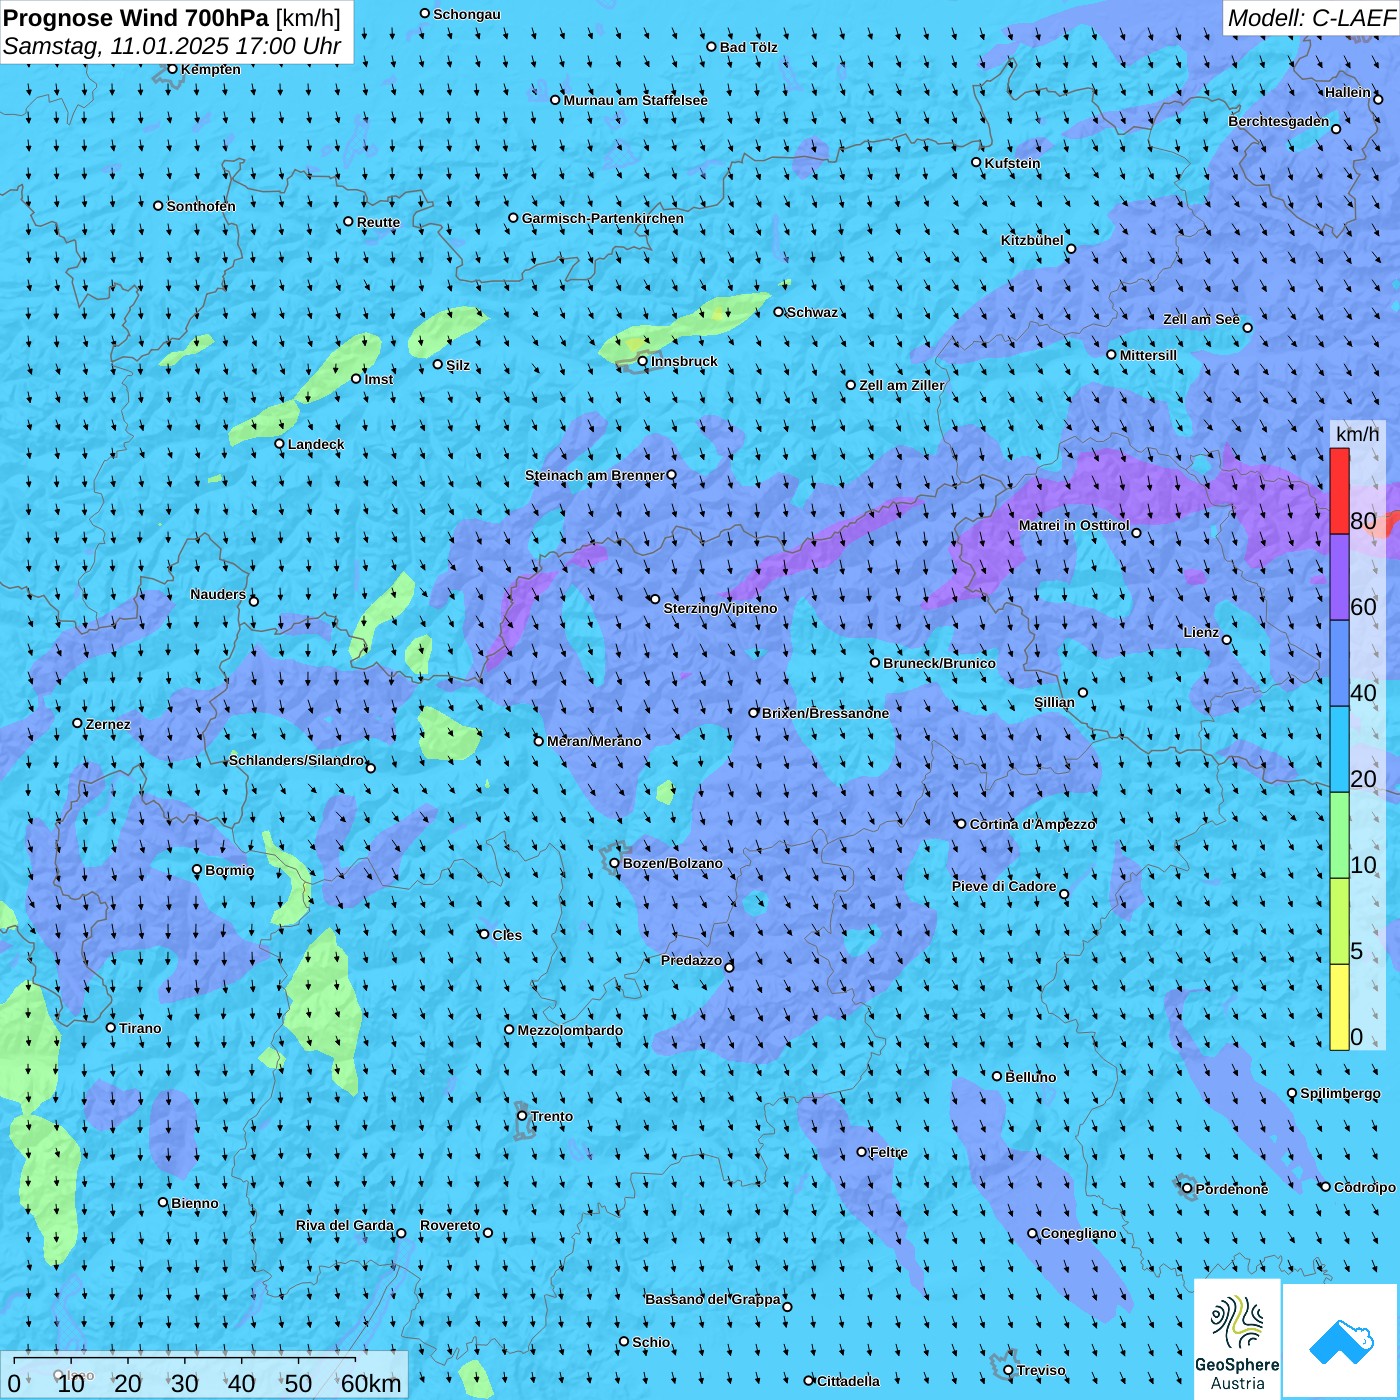
Task: Click the 'Zell am Ziller' label
Action: tap(902, 385)
